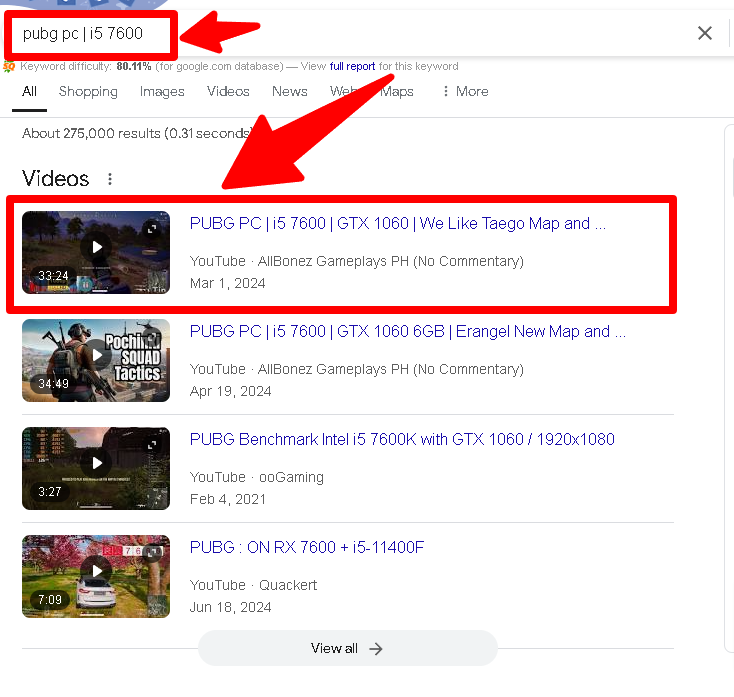The height and width of the screenshot is (697, 734).
Task: Click the search field containing pubg pc | i5 7600
Action: pyautogui.click(x=346, y=34)
